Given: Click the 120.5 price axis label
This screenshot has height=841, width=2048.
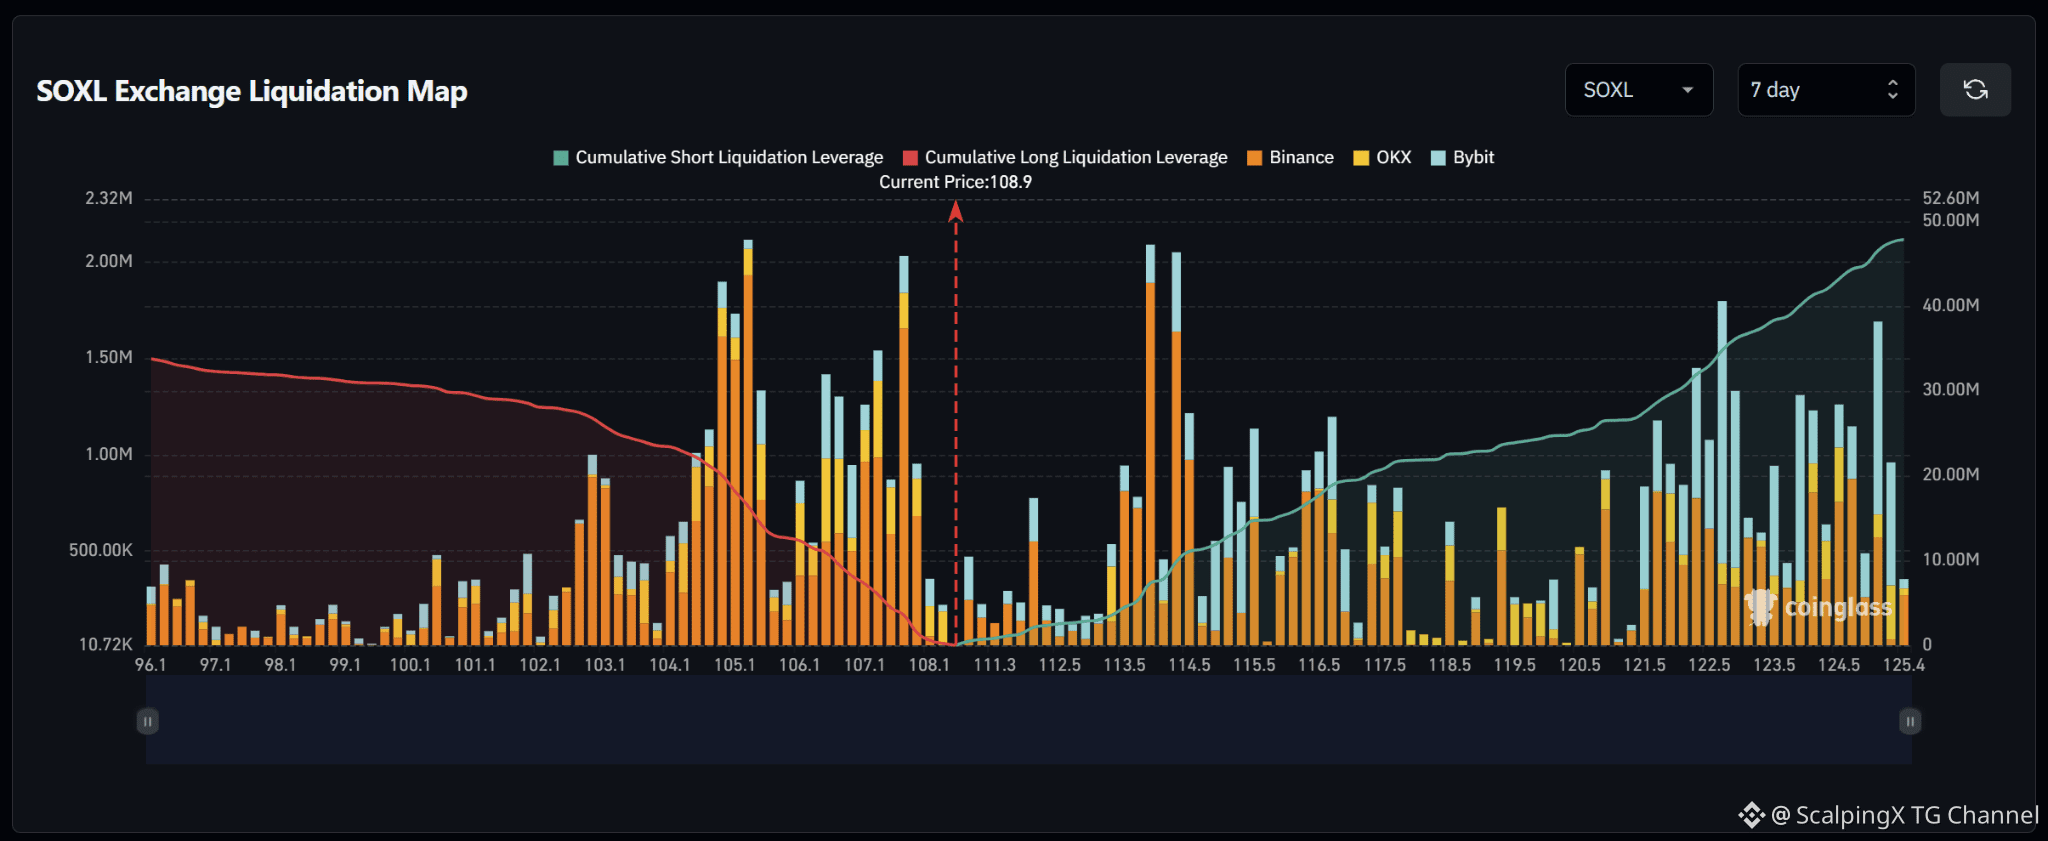Looking at the screenshot, I should 1580,665.
